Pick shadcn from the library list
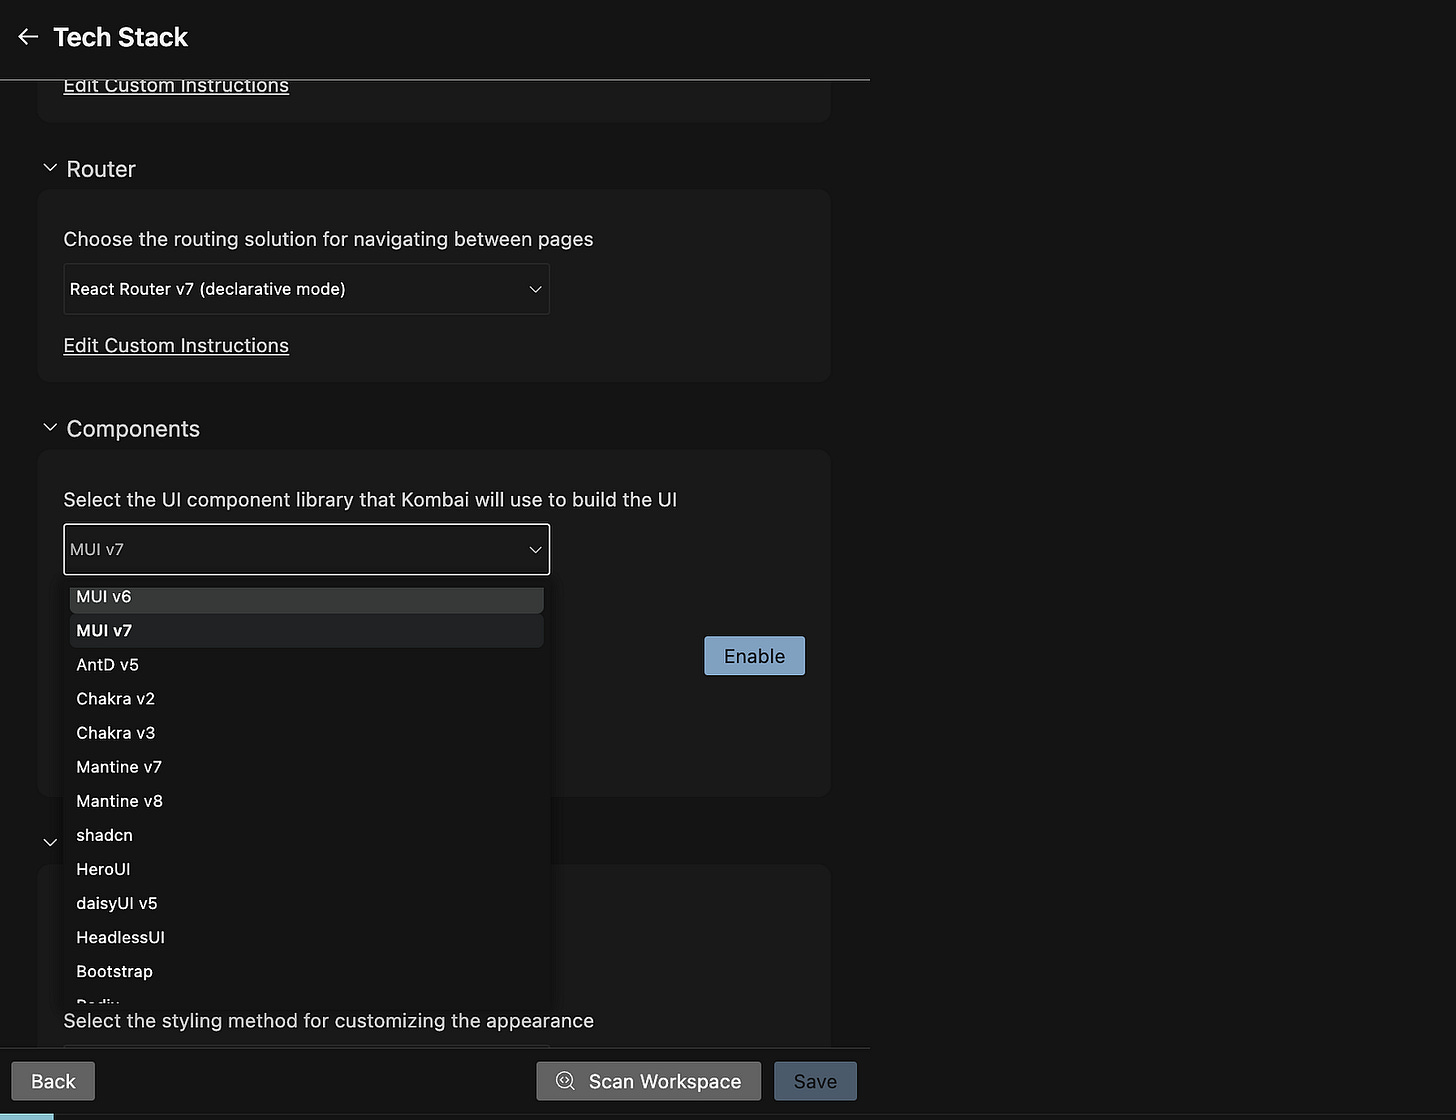This screenshot has width=1456, height=1120. point(307,834)
